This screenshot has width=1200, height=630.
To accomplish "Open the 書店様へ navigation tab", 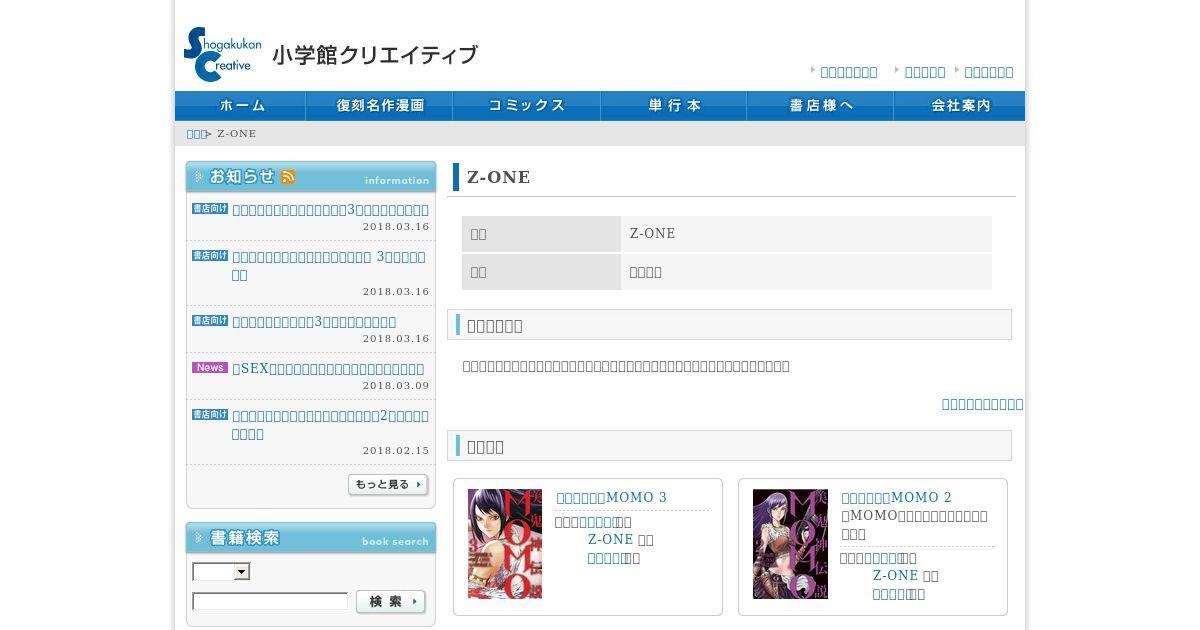I will coord(820,106).
